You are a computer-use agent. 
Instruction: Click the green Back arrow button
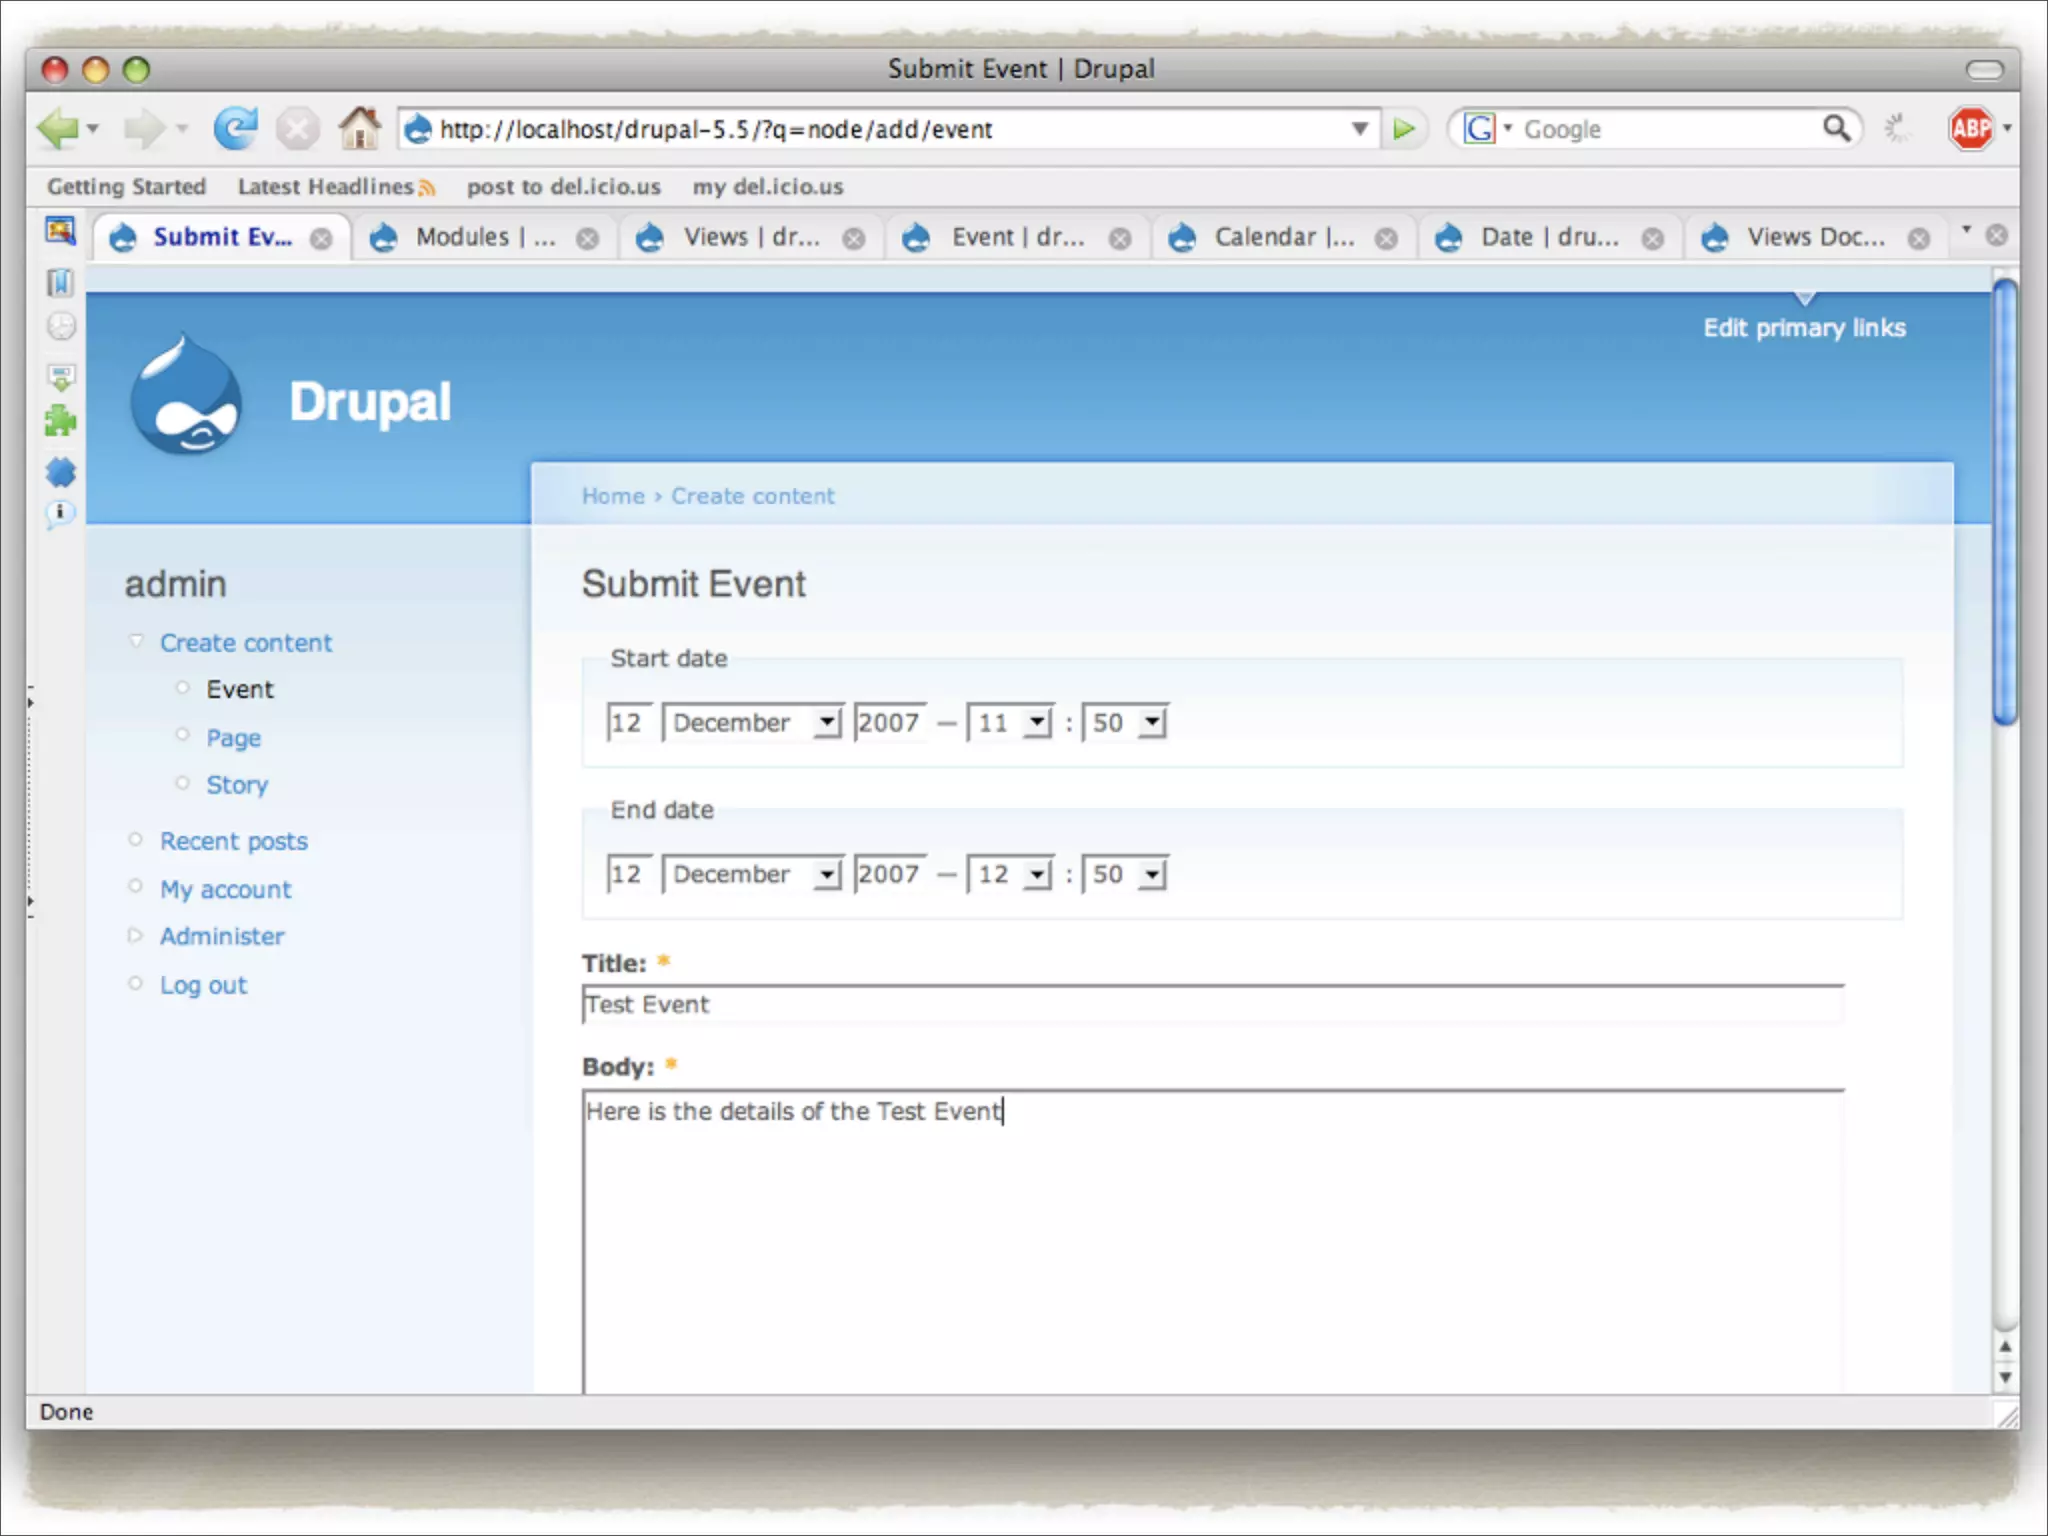[57, 129]
